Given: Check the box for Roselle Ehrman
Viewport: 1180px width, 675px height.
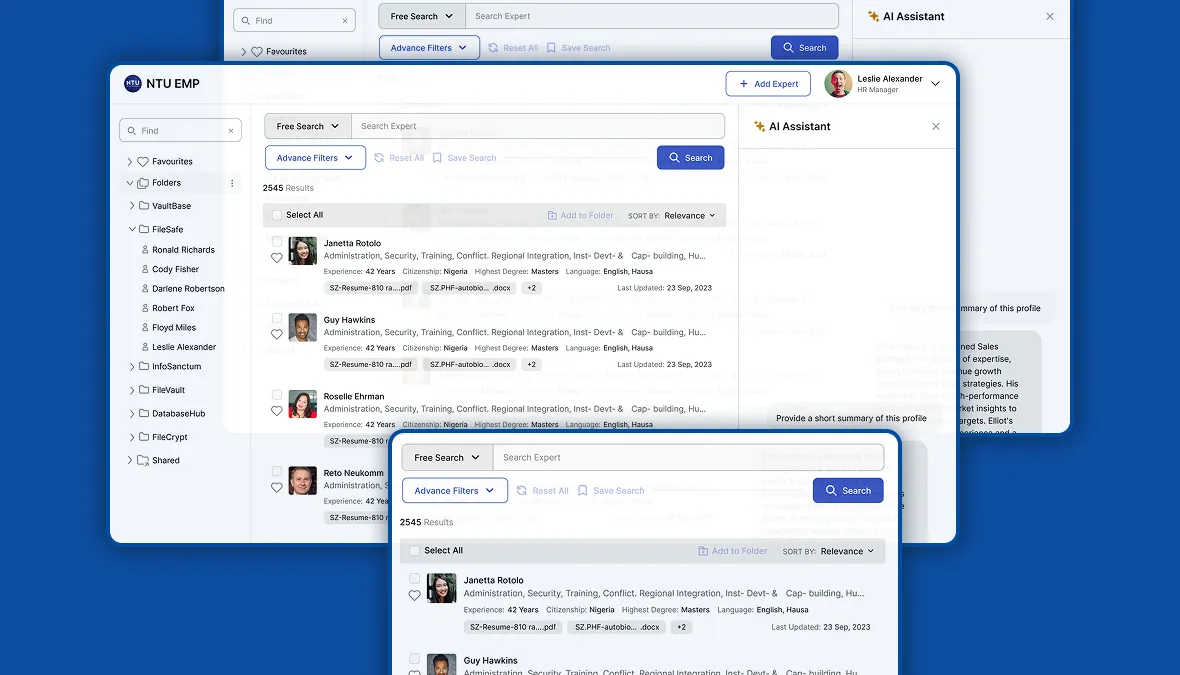Looking at the screenshot, I should click(x=277, y=395).
